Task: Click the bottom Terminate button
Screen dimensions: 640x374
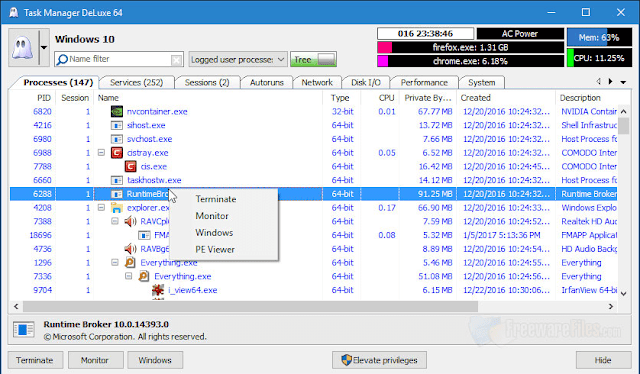Action: click(x=35, y=360)
